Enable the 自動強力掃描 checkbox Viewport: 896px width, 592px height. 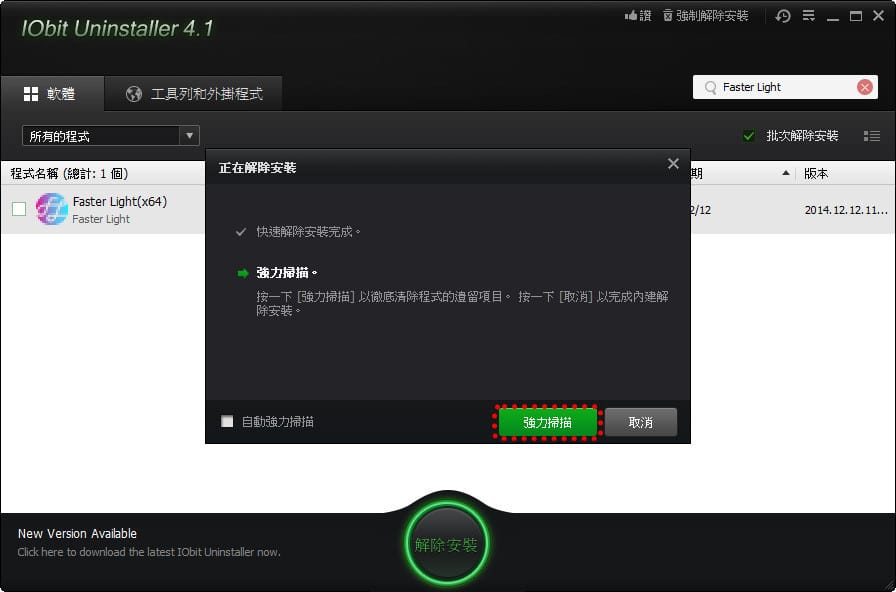(227, 422)
